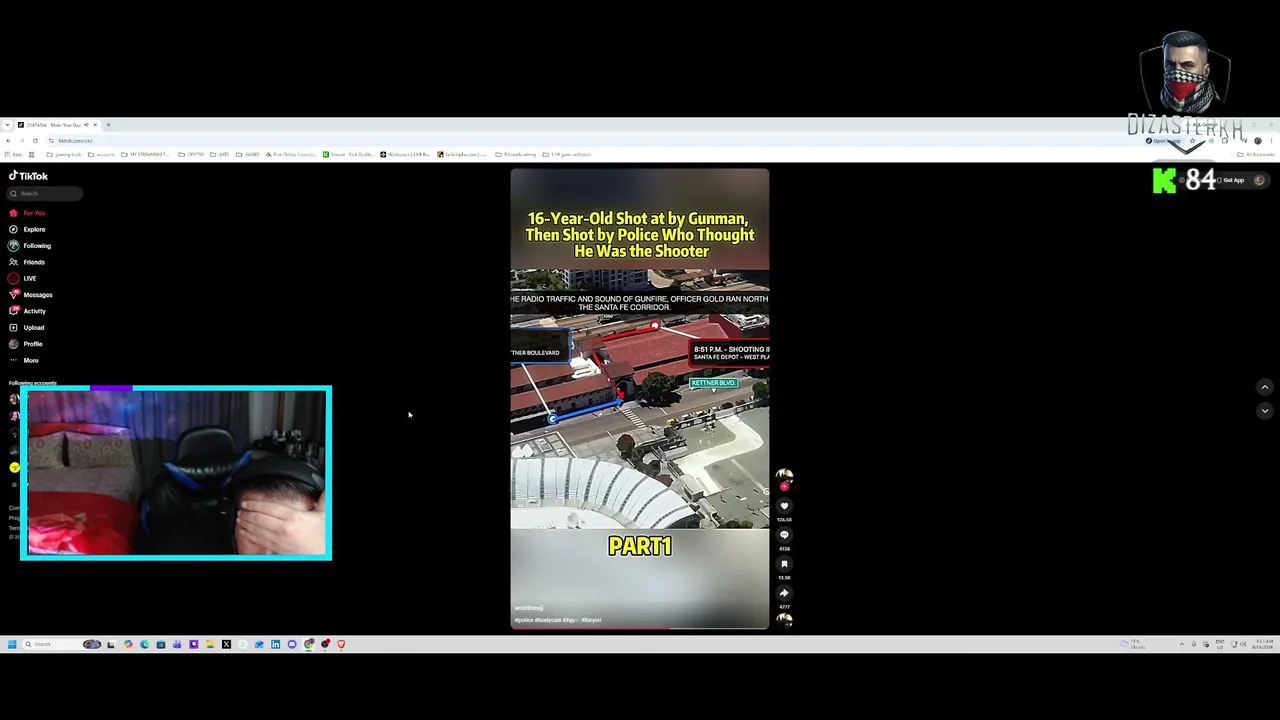Expand the More menu in sidebar

tap(24, 360)
